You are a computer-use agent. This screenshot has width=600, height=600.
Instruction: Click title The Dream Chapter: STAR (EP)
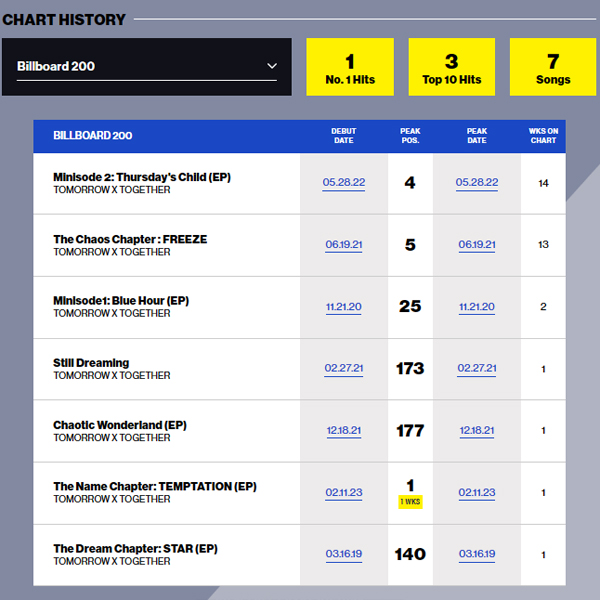(135, 549)
